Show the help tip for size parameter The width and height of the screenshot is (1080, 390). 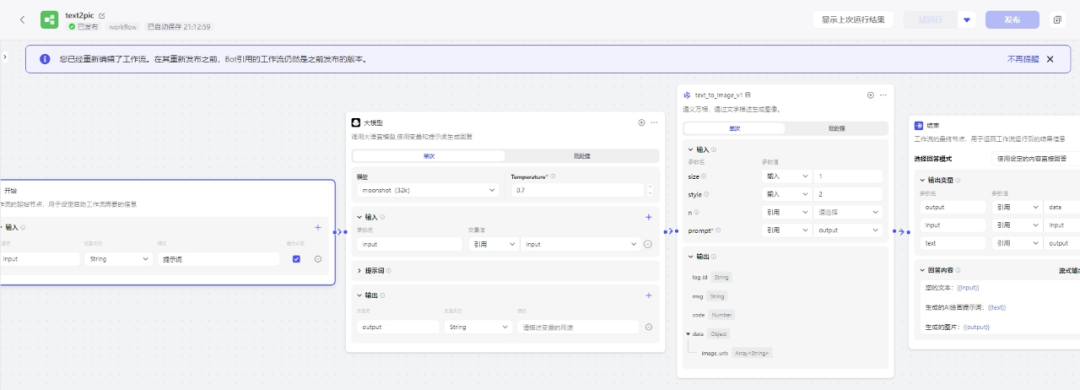[x=704, y=176]
